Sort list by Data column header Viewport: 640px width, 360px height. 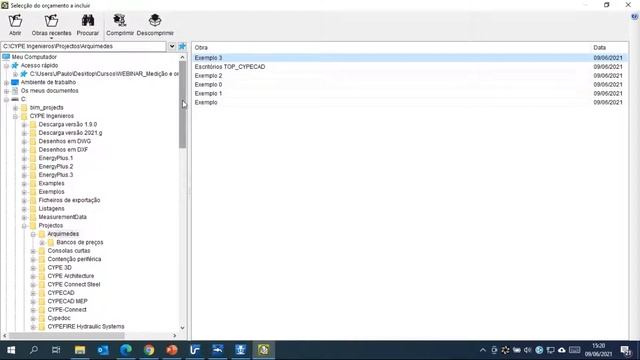coord(599,47)
